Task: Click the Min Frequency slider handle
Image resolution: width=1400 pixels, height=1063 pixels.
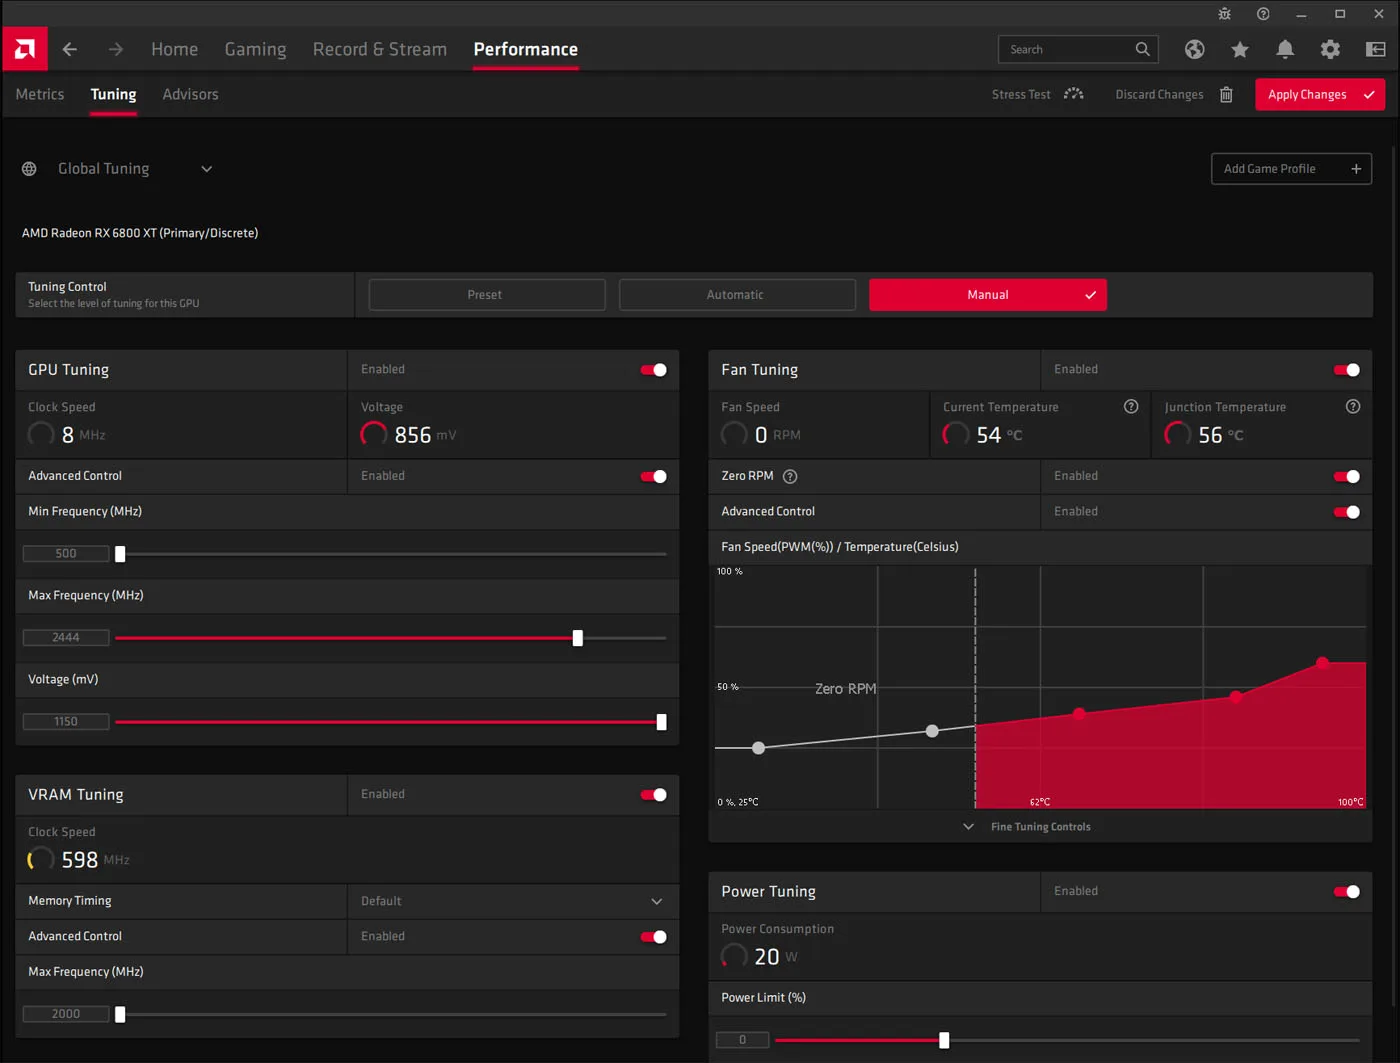Action: [x=120, y=554]
